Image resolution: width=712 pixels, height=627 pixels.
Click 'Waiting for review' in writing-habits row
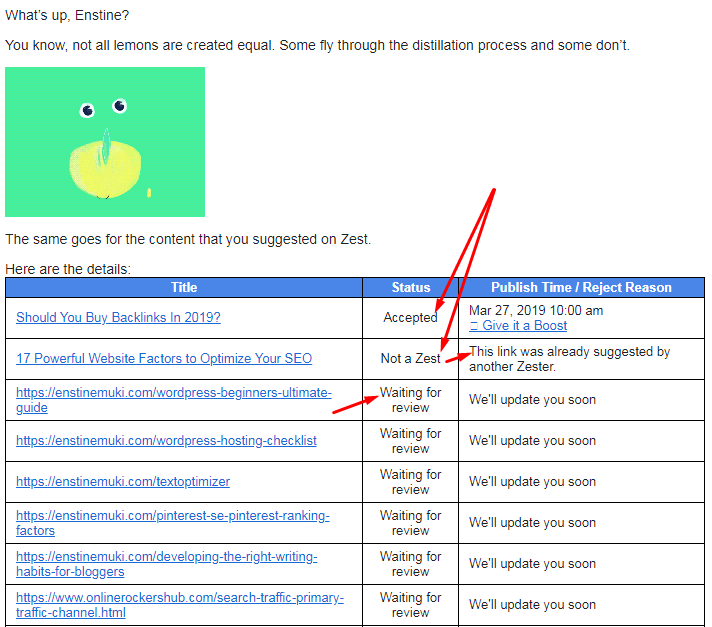tap(410, 563)
